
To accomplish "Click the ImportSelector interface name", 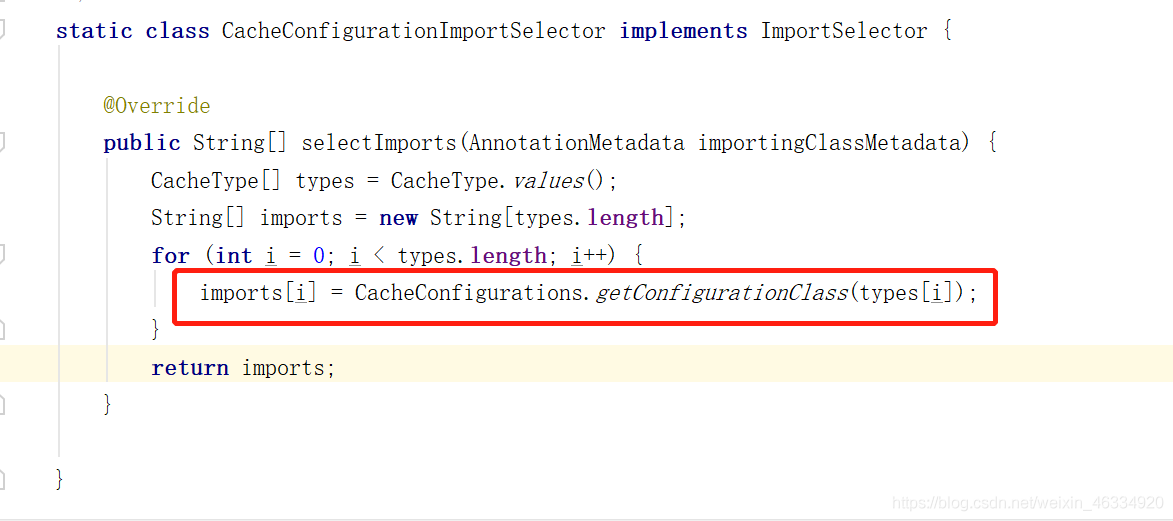I will tap(844, 31).
